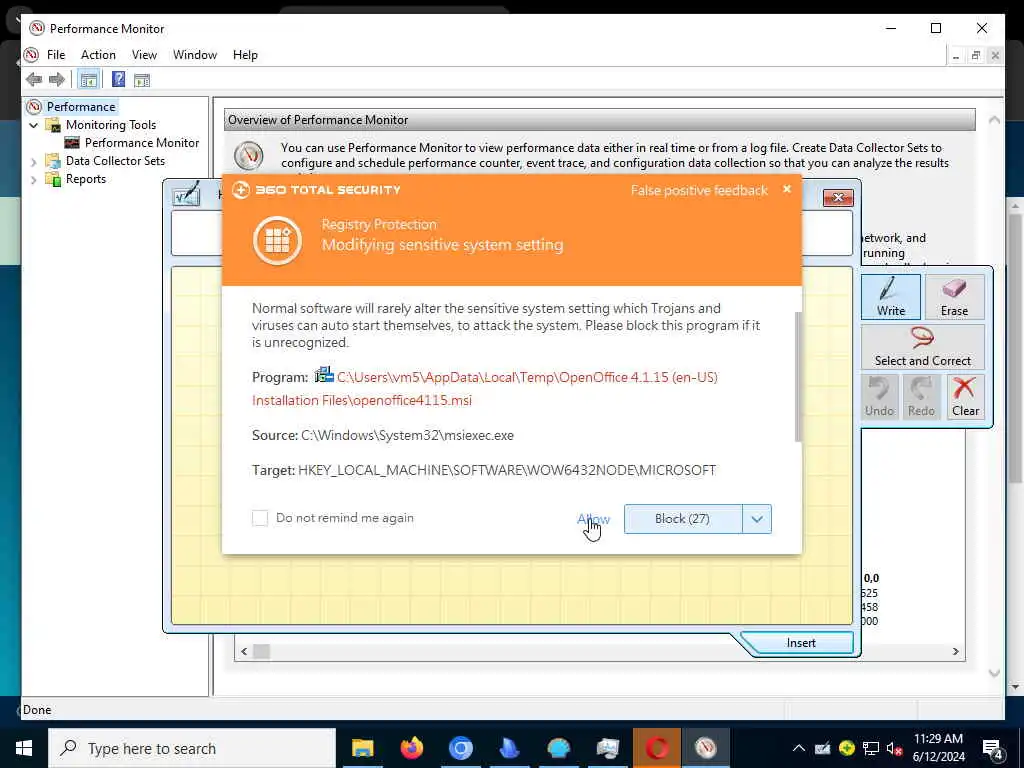1024x768 pixels.
Task: Check the Do not remind me again box
Action: coord(260,518)
